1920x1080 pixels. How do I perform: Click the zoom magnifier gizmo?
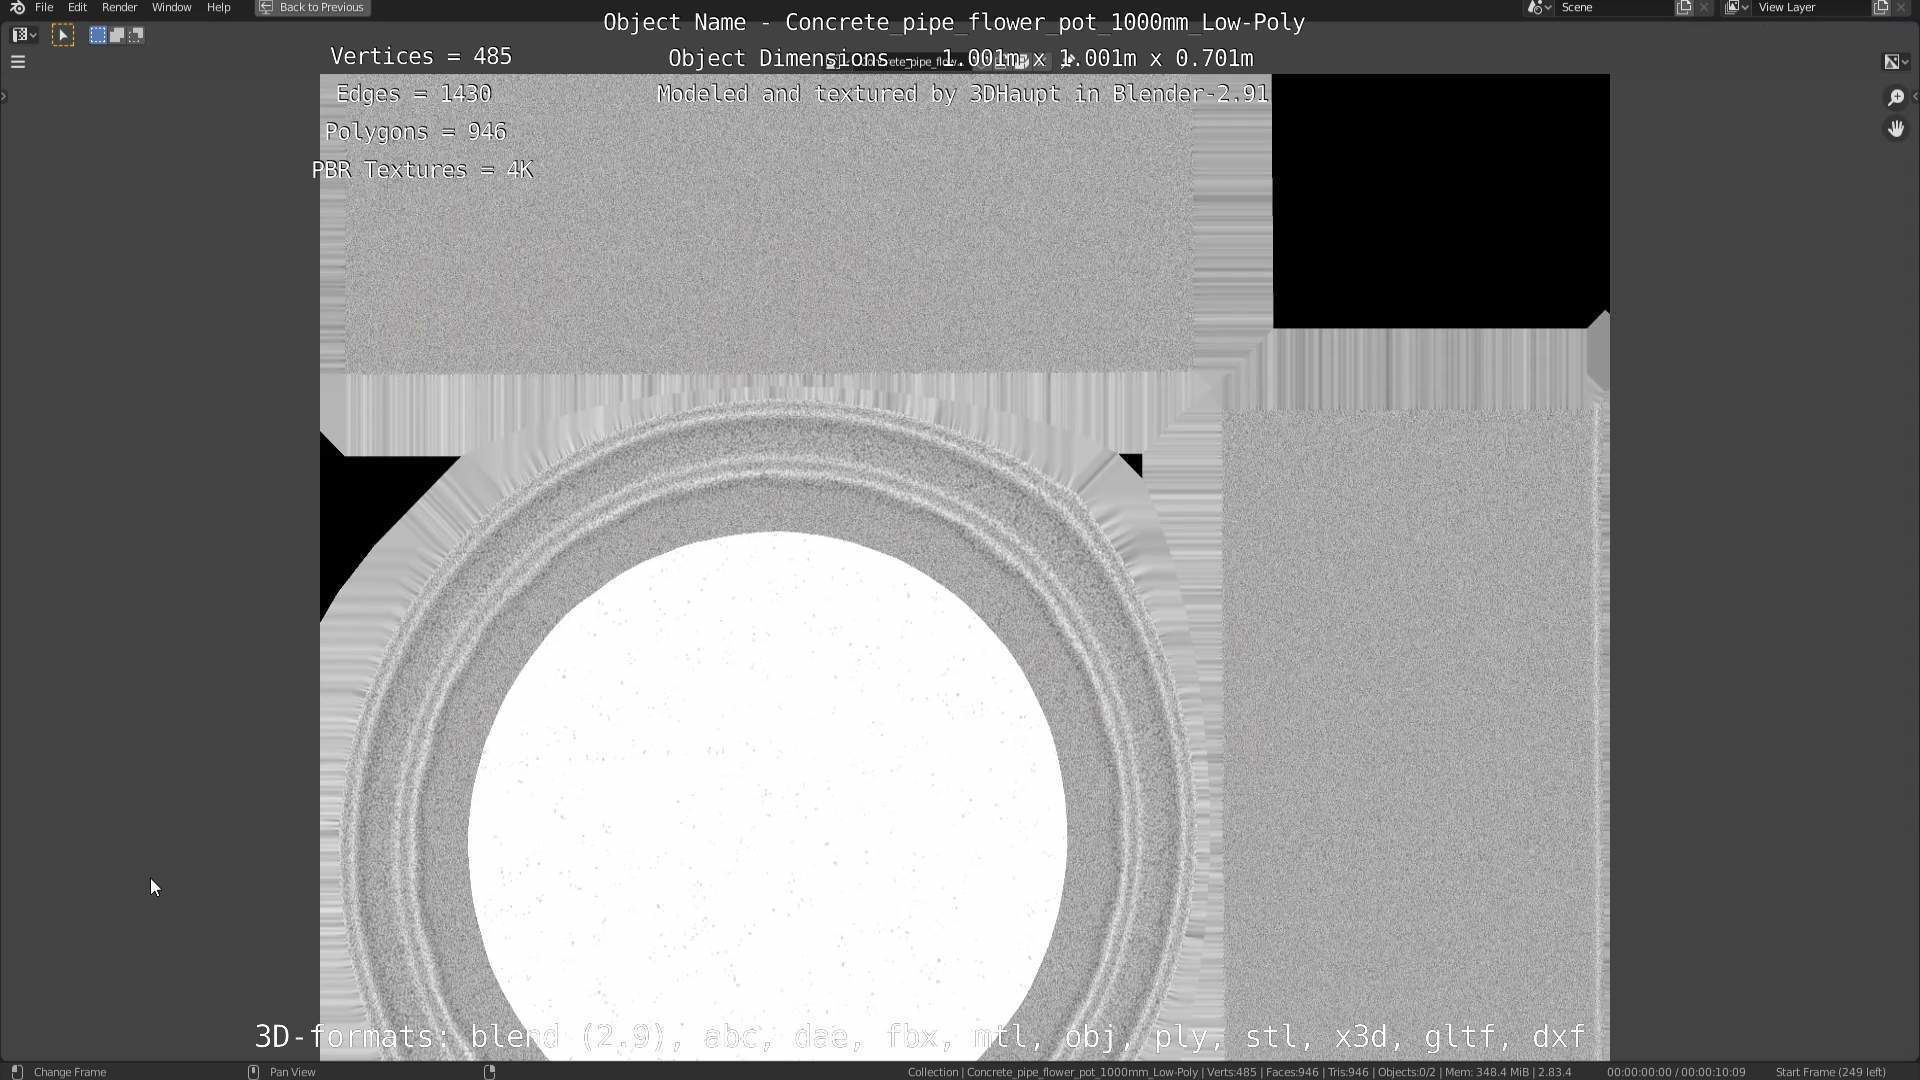[1895, 97]
